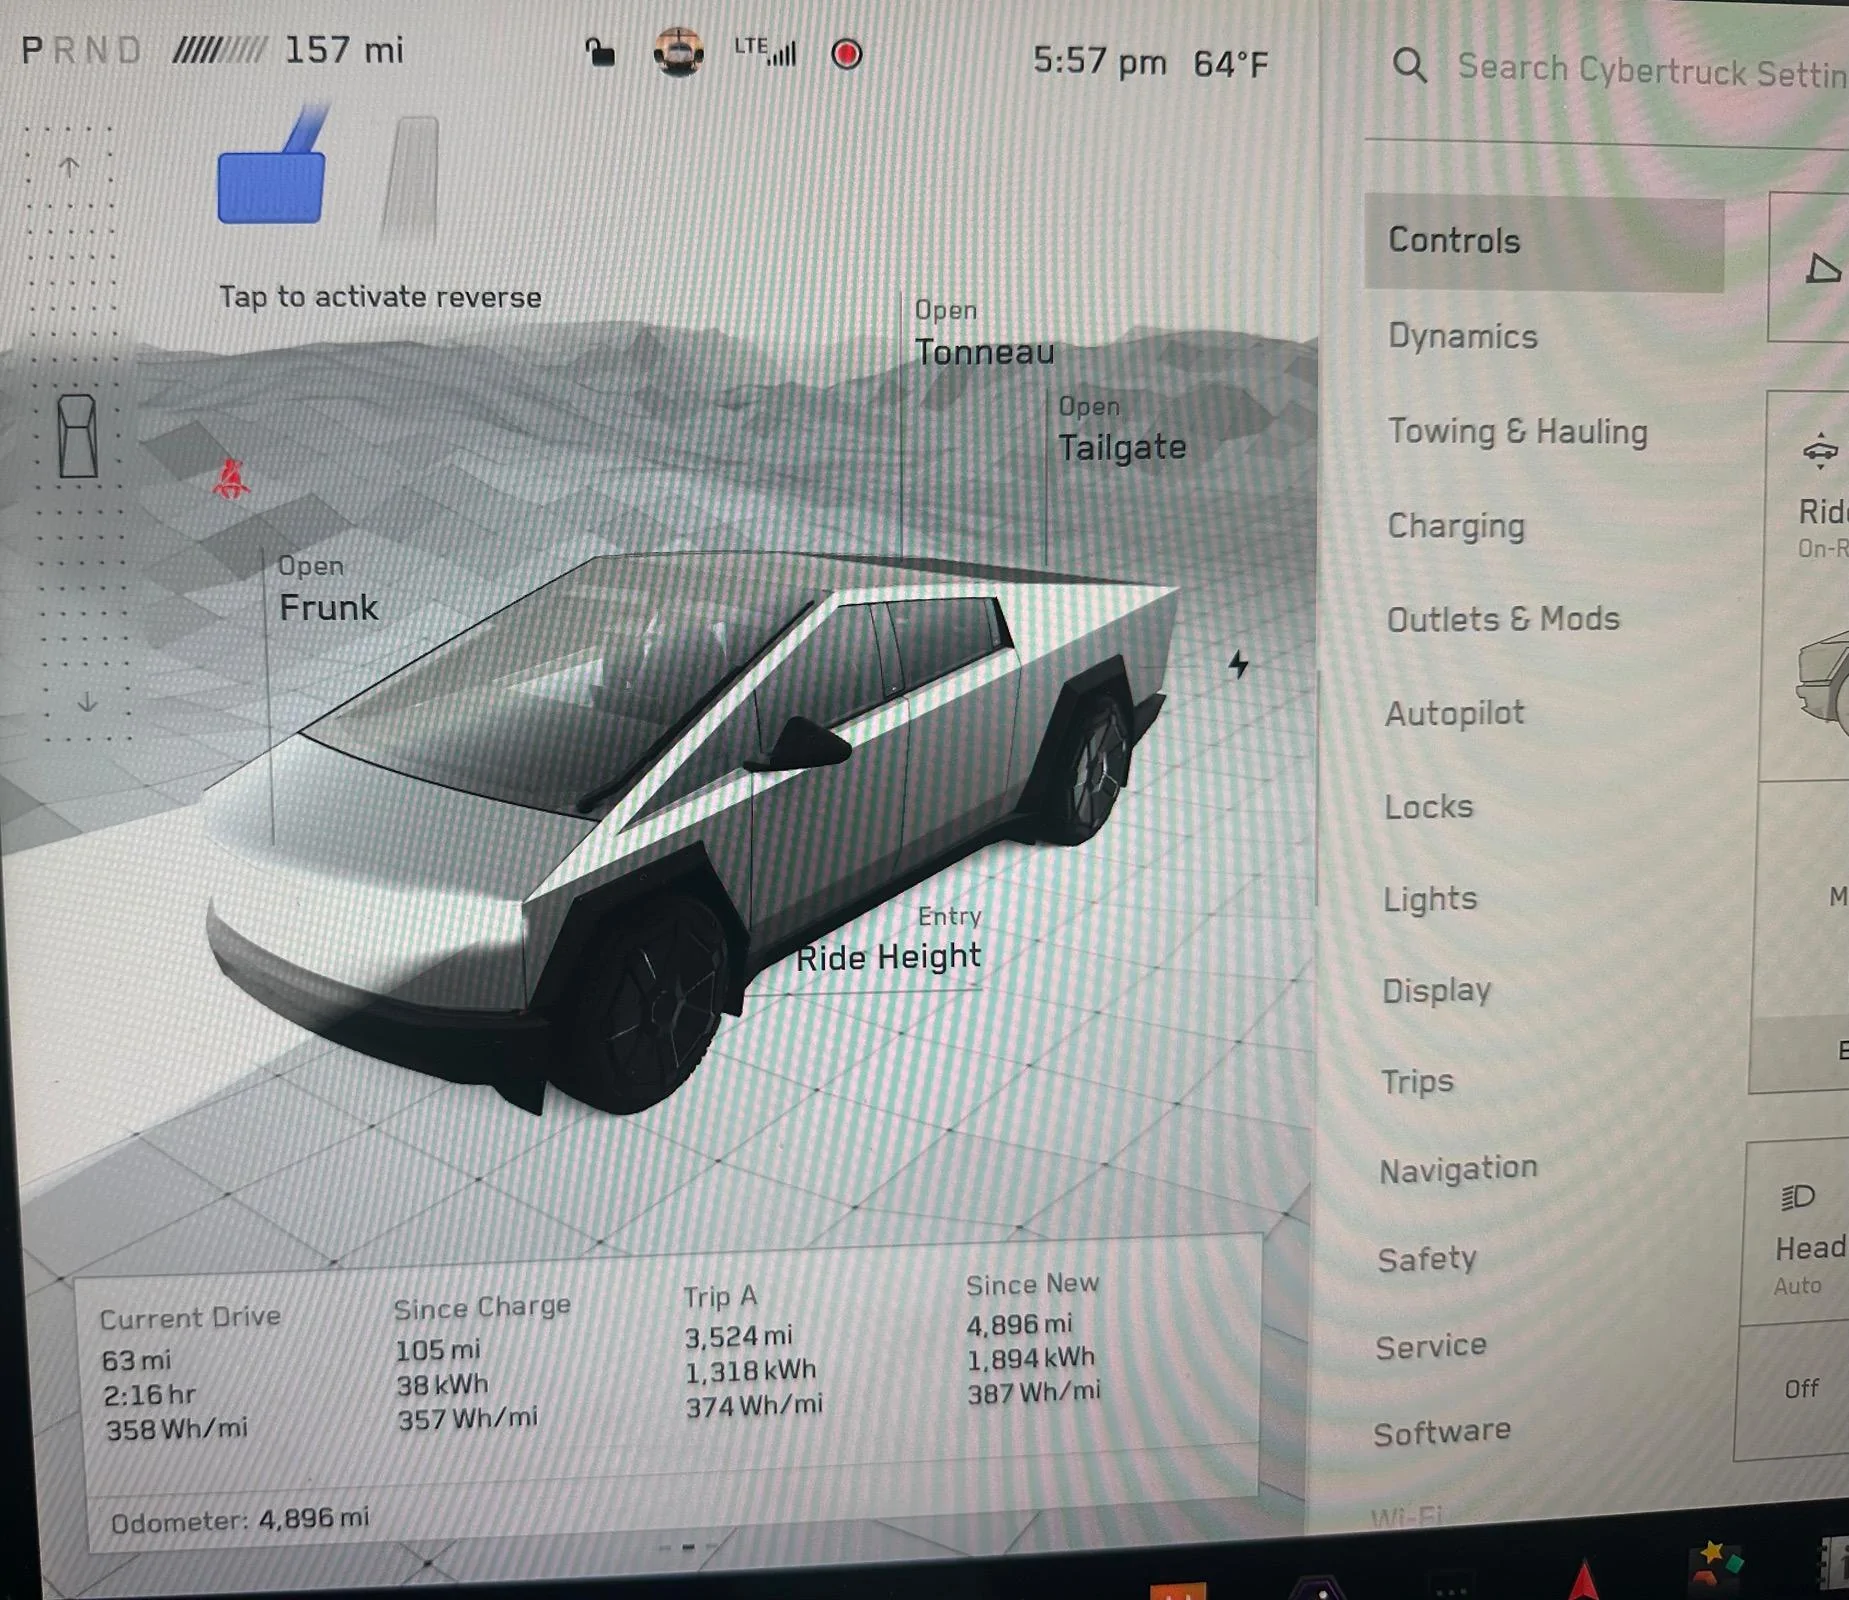Screen dimensions: 1849x1600
Task: Tap the Ride height card icon
Action: click(x=1820, y=452)
